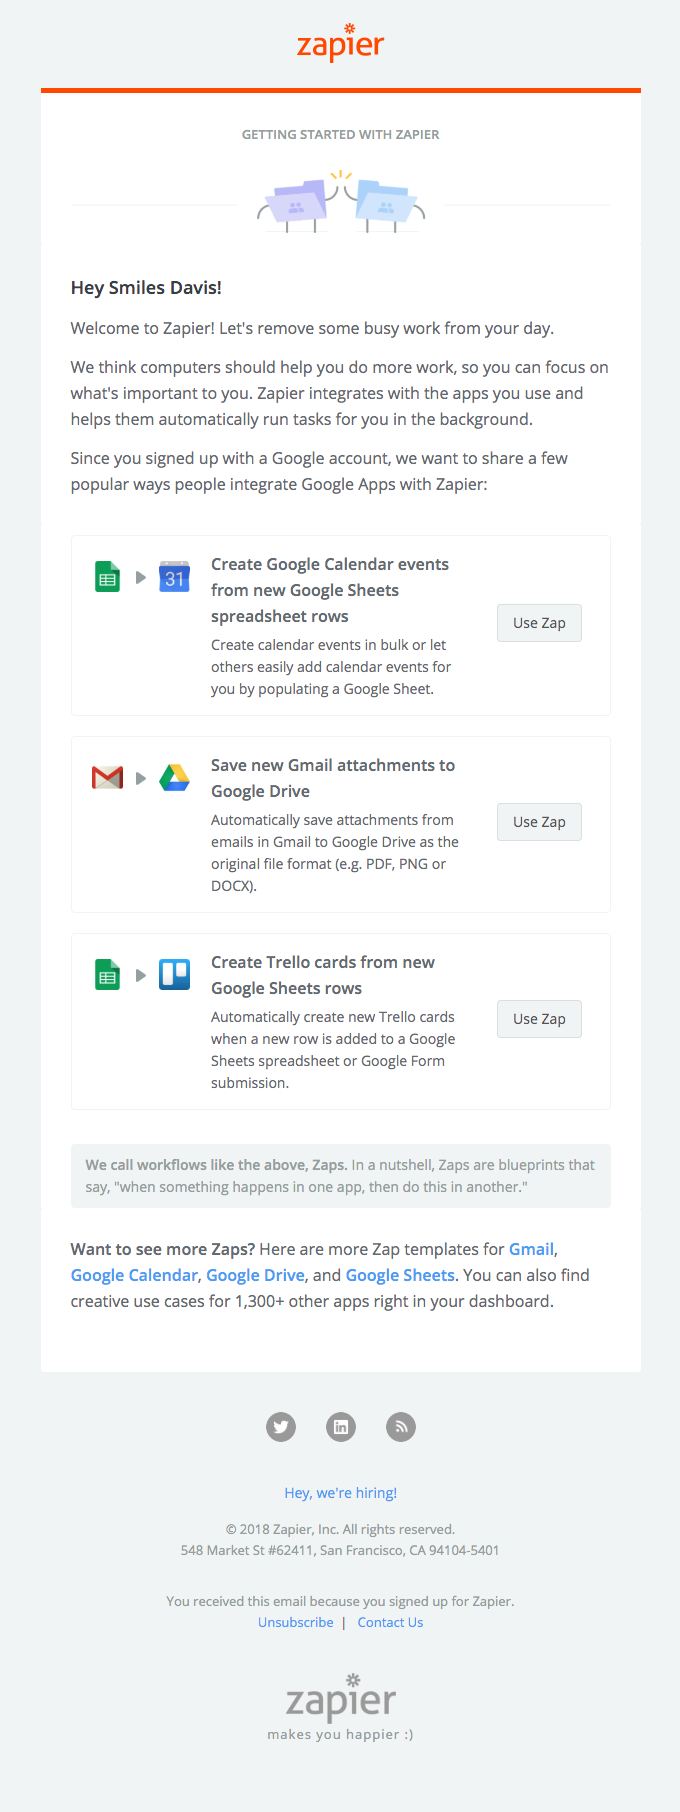Click the Google Drive triangle icon
Screen dimensions: 680x1812
tap(175, 777)
